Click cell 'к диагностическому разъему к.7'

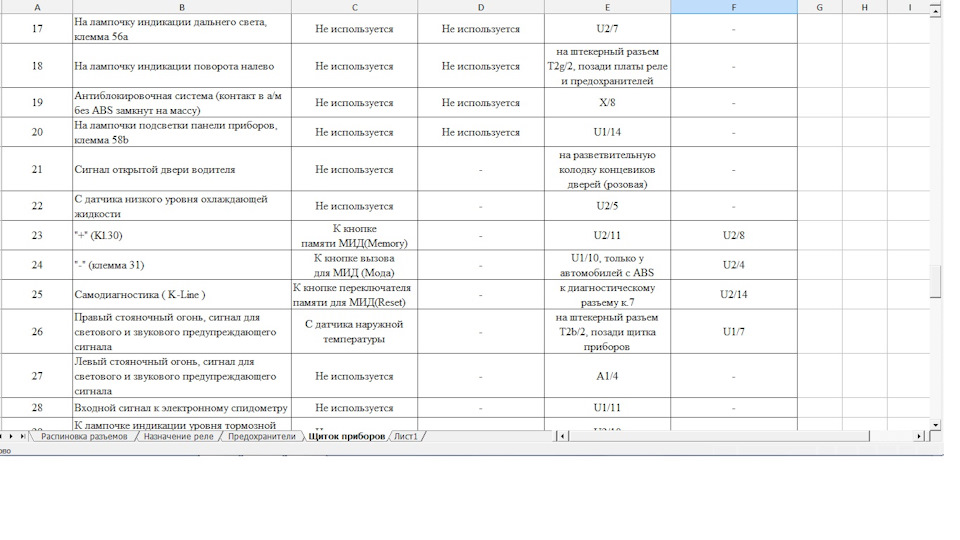pyautogui.click(x=607, y=294)
